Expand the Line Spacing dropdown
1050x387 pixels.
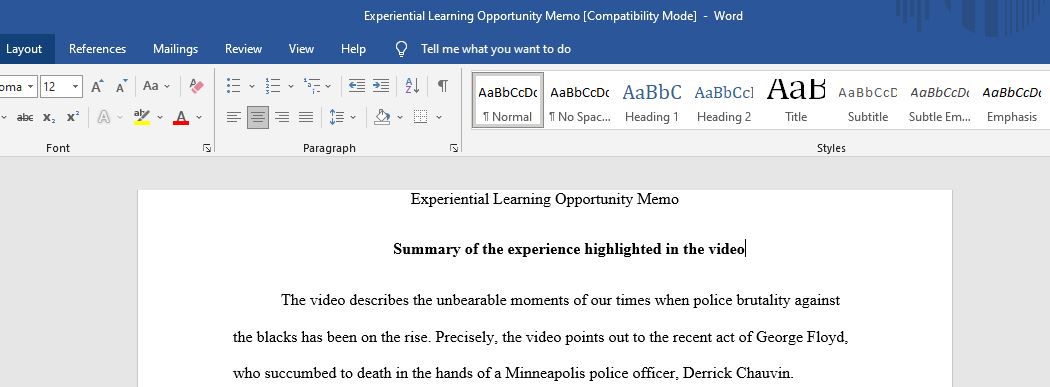(x=353, y=117)
